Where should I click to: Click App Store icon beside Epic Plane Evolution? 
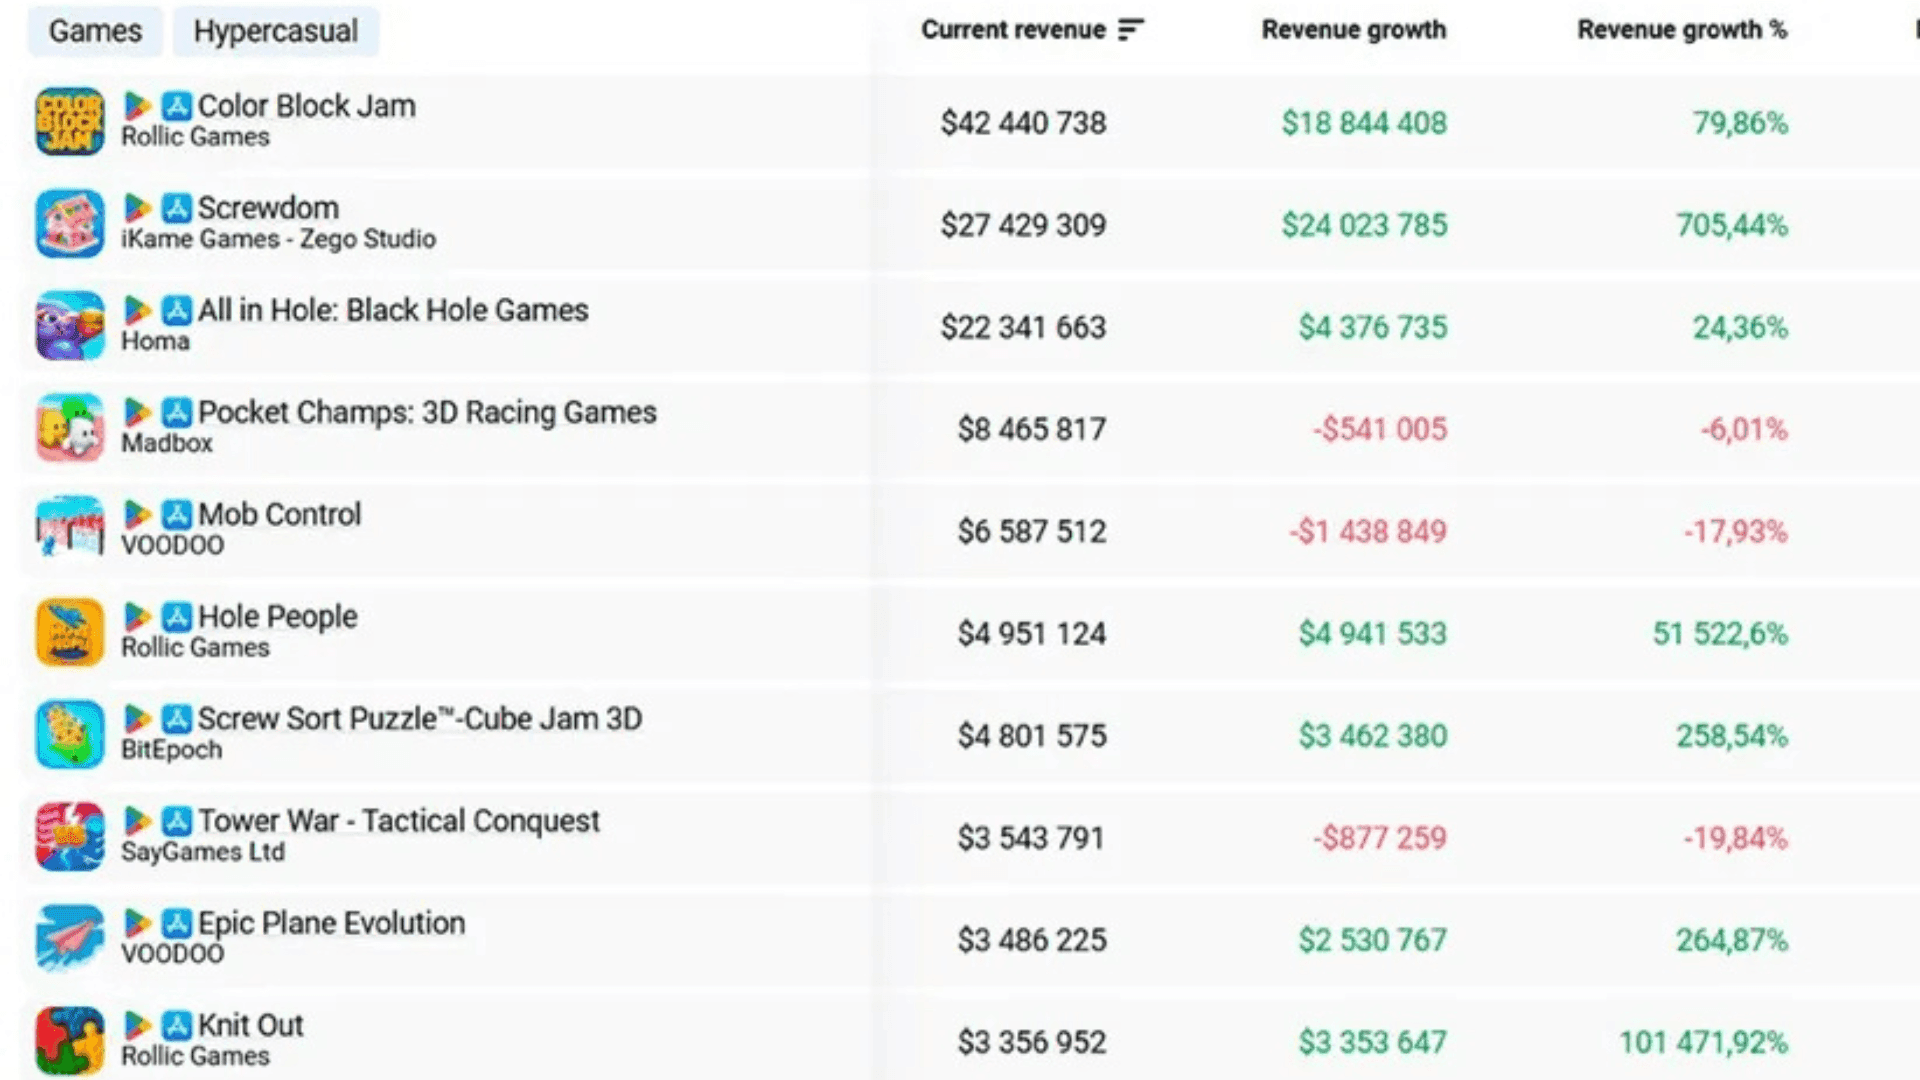tap(177, 923)
